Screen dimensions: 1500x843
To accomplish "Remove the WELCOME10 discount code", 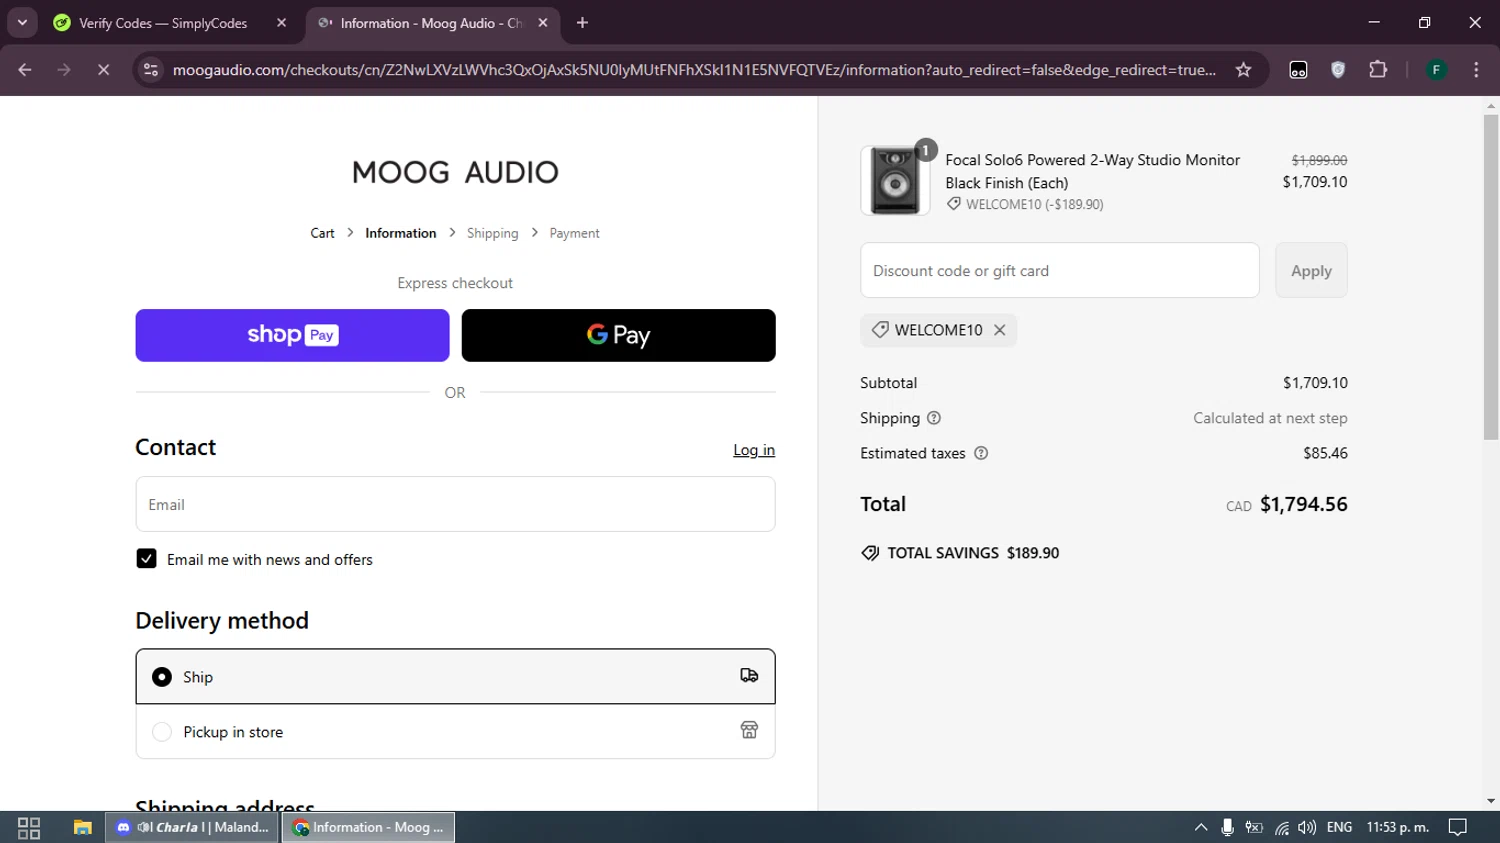I will click(999, 330).
